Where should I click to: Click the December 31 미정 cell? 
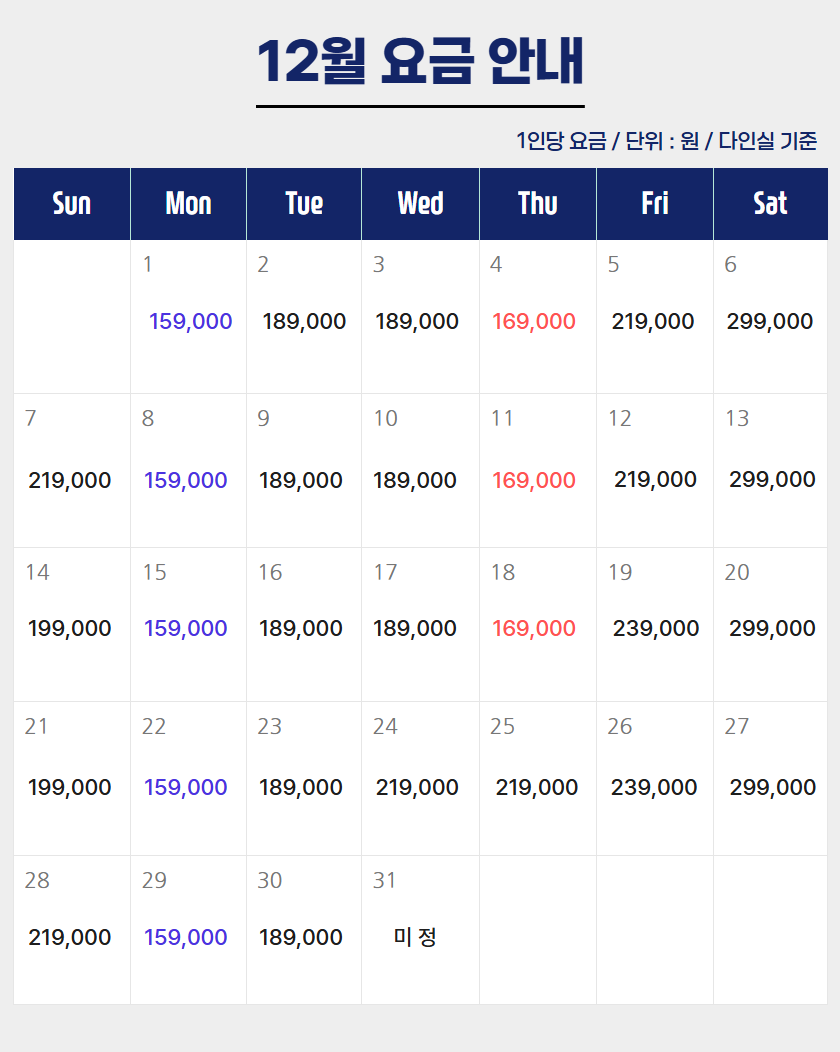tap(415, 937)
